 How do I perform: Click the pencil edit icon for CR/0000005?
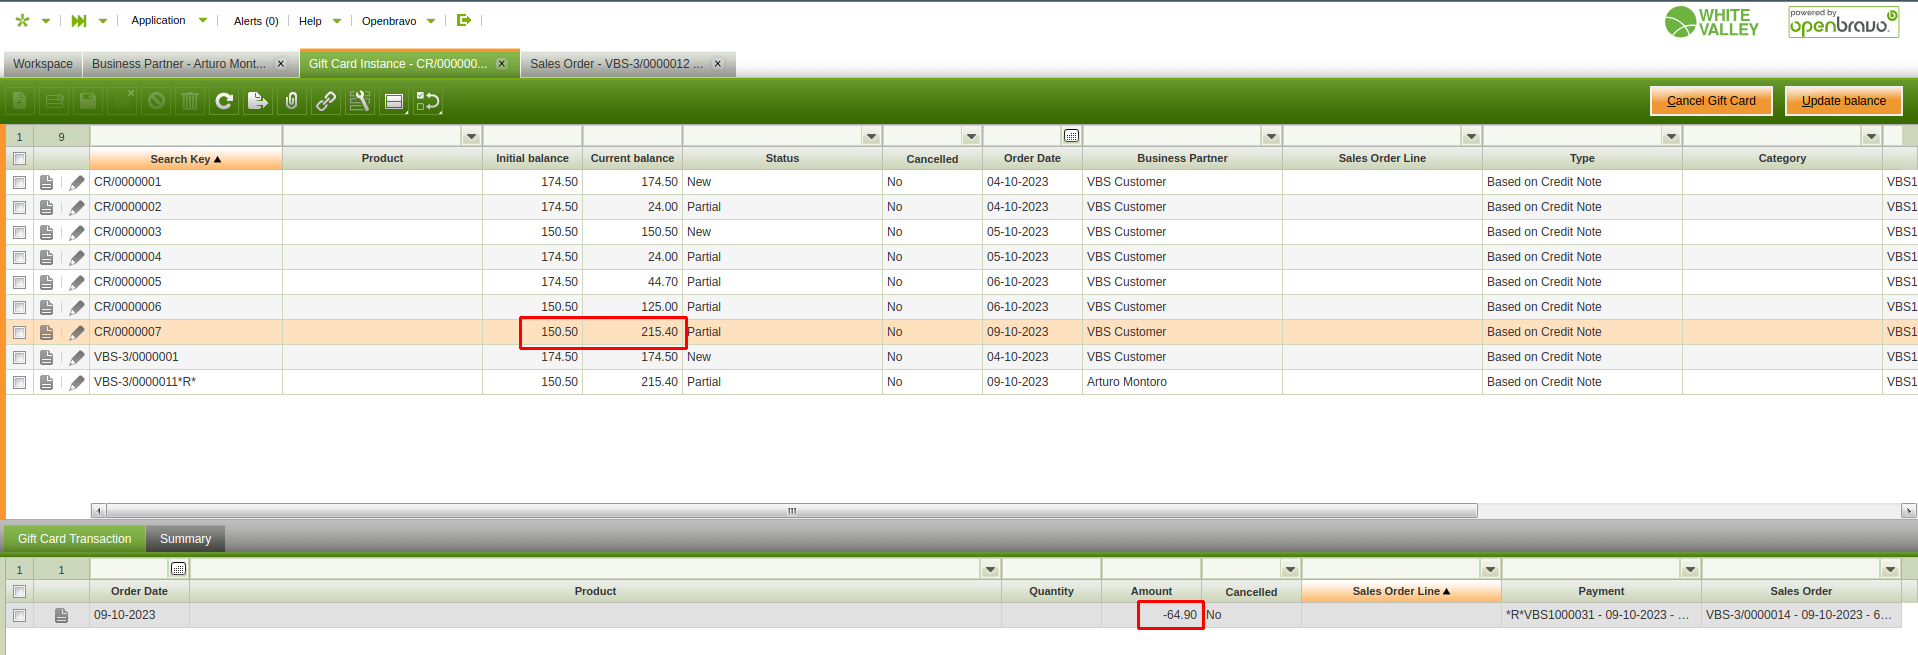(x=77, y=282)
